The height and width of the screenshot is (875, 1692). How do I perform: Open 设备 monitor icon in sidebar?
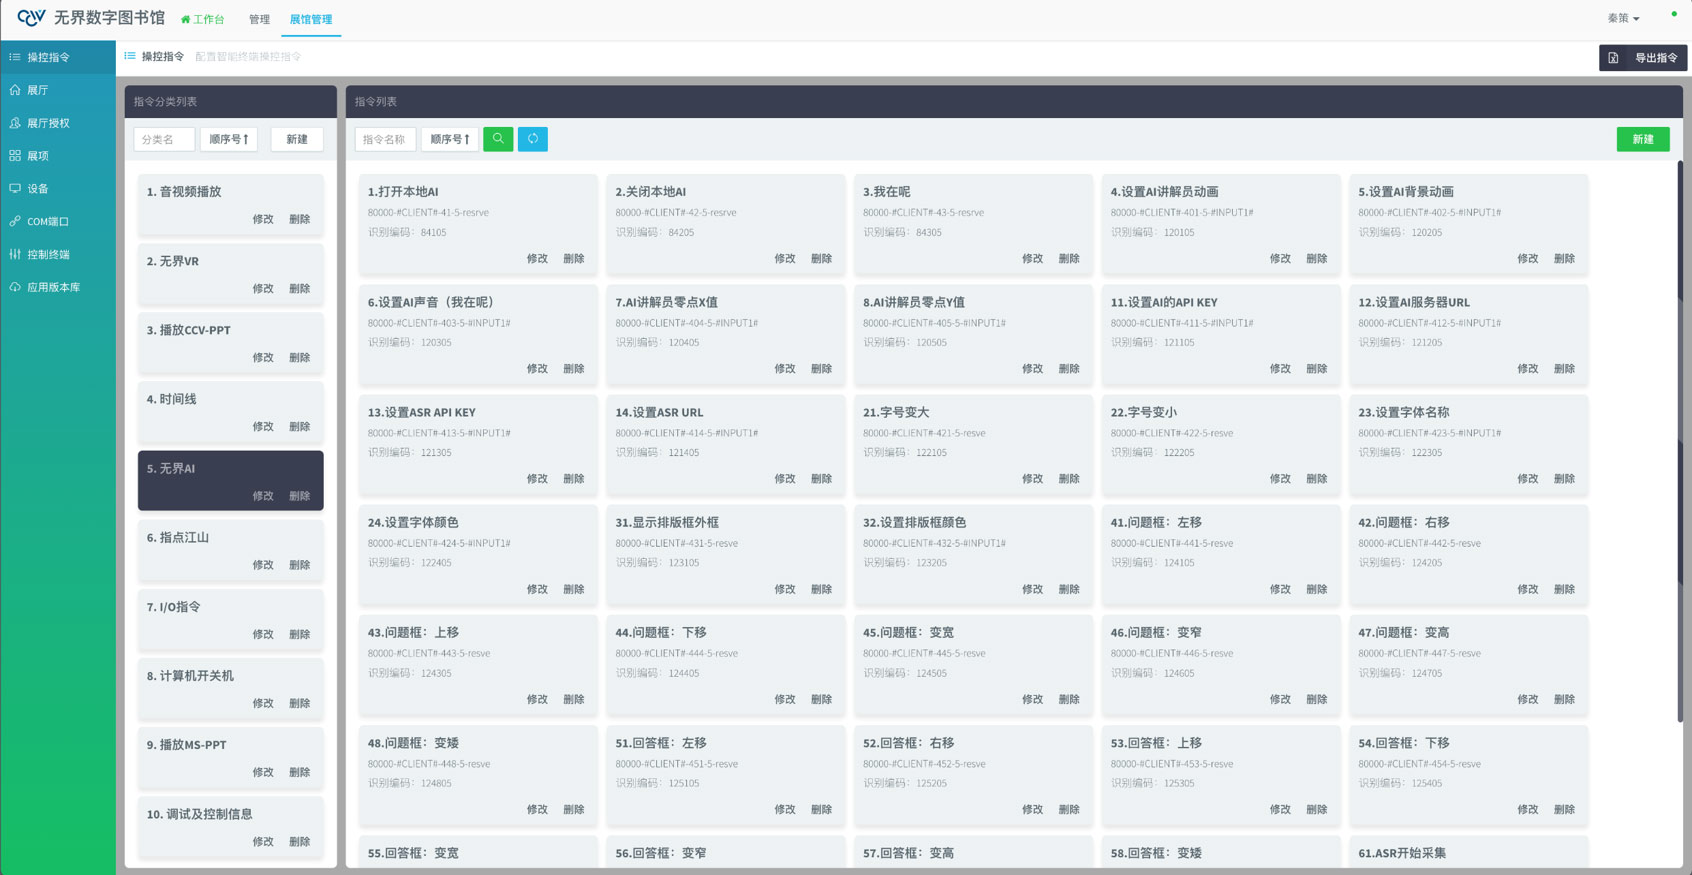click(15, 188)
